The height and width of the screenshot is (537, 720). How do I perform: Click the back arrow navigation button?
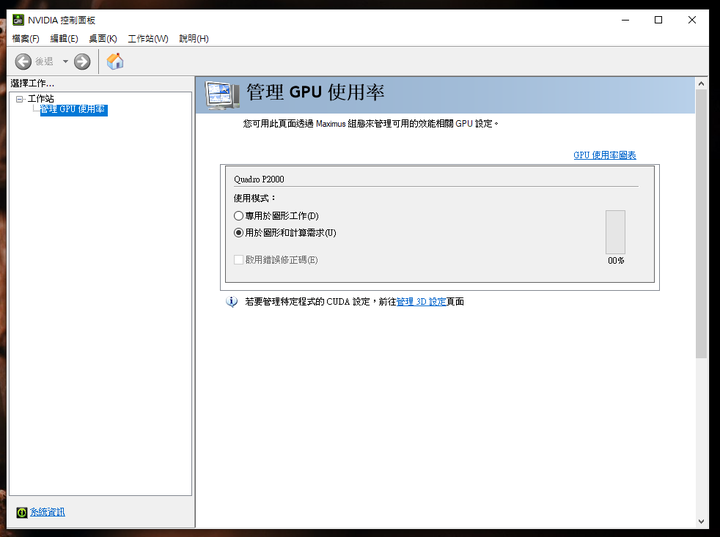point(23,62)
